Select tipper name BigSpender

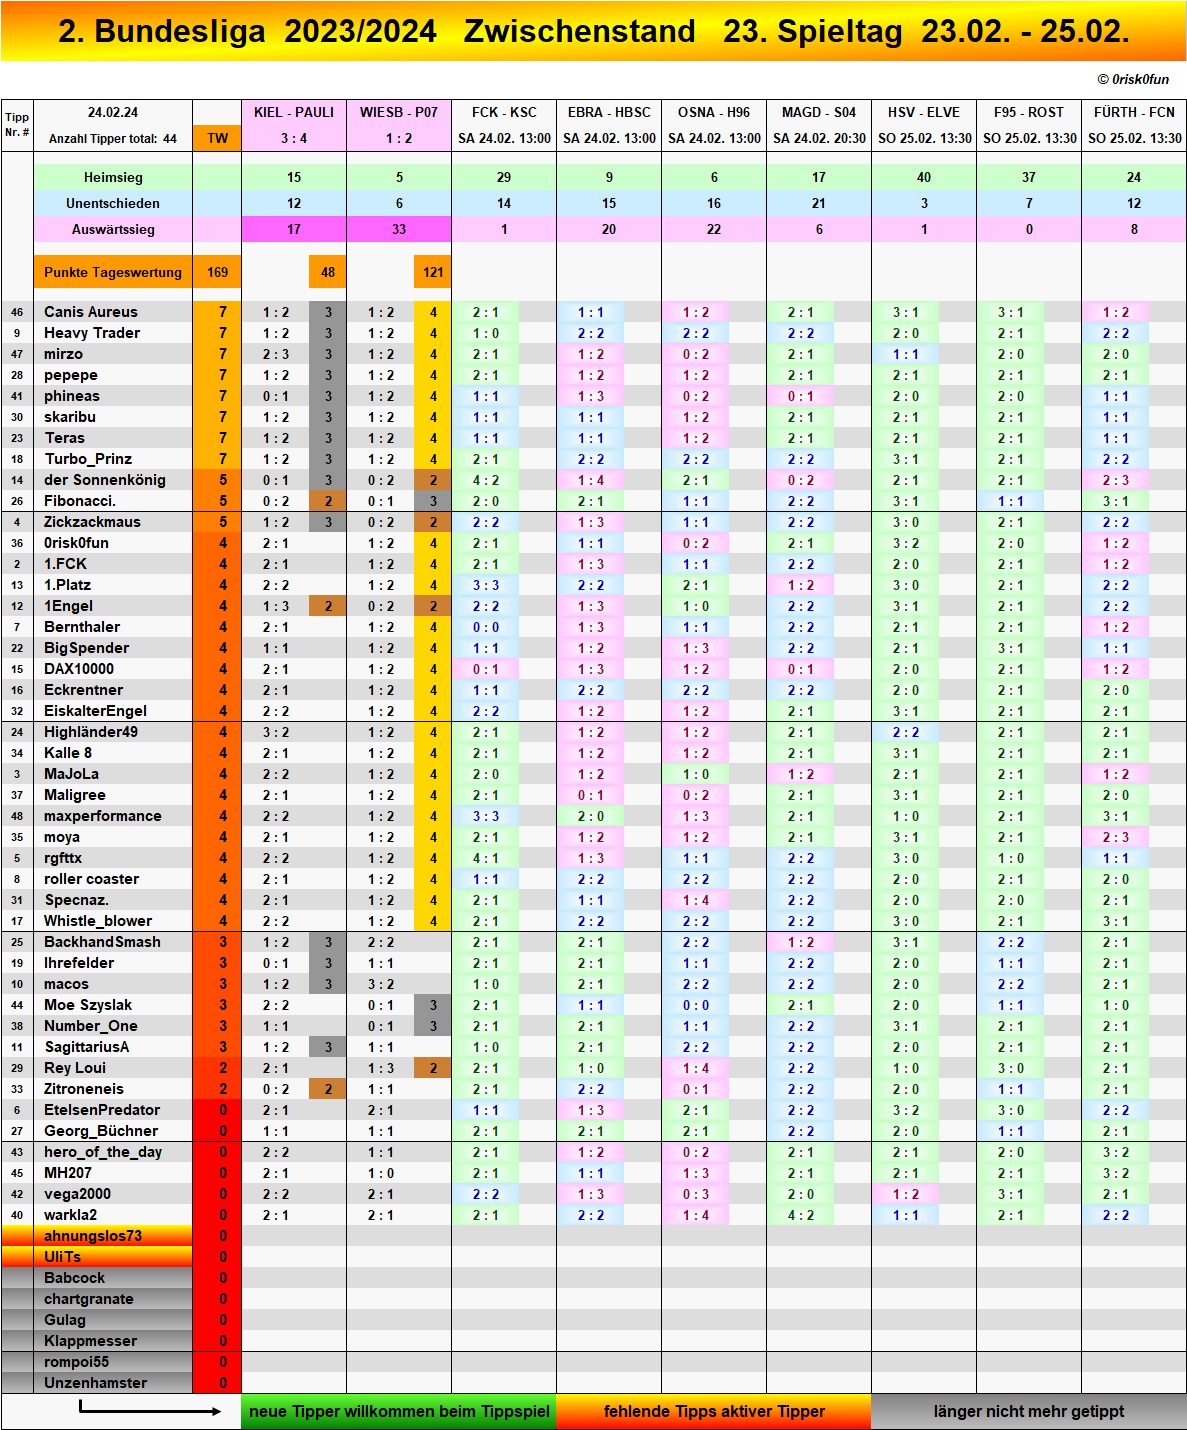click(x=86, y=648)
